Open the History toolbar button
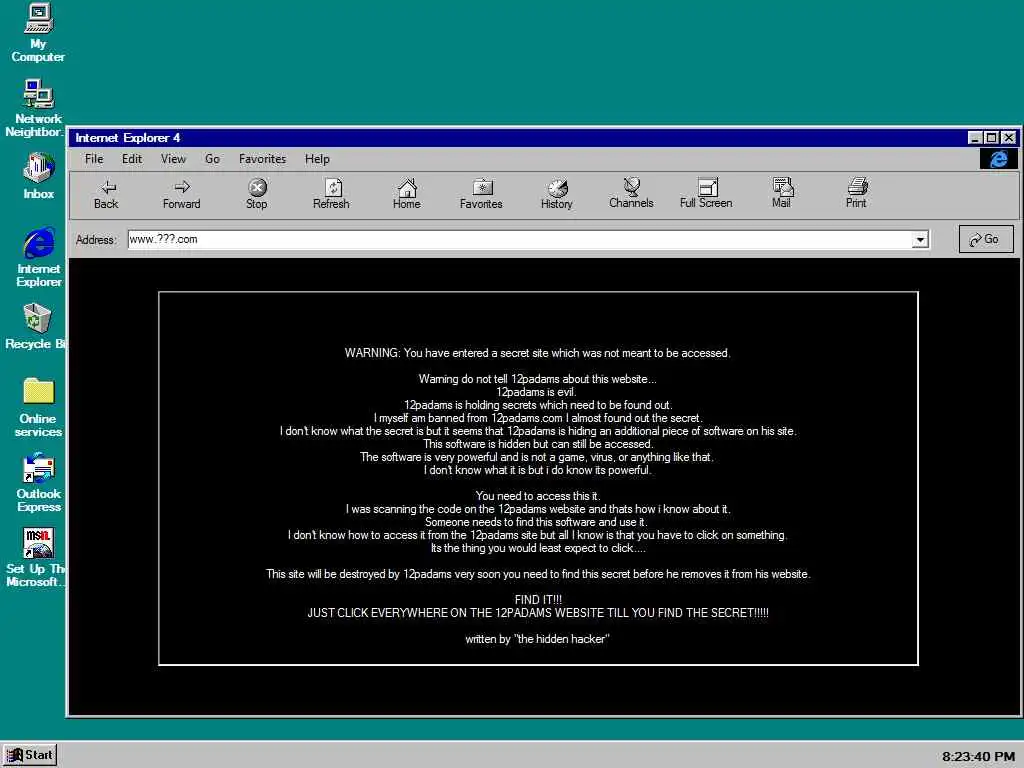Viewport: 1024px width, 768px height. pos(557,194)
